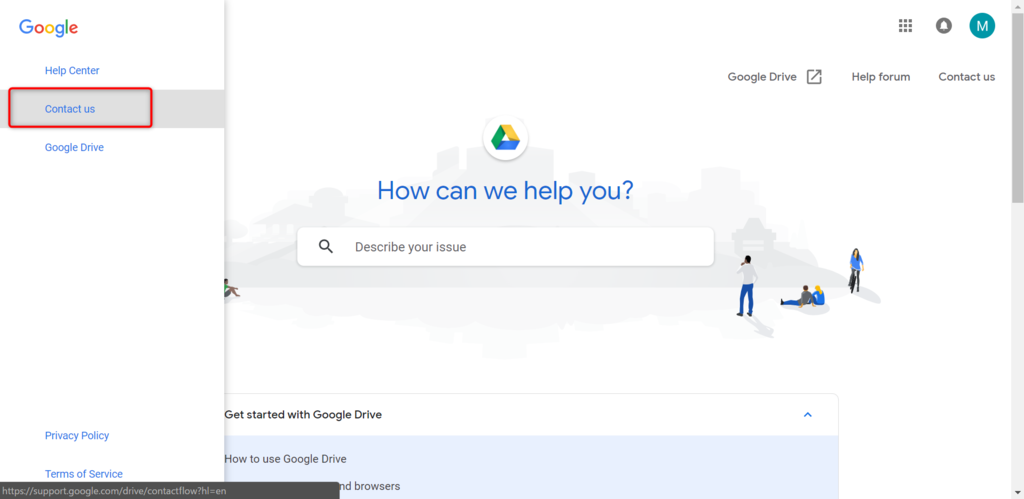1024x499 pixels.
Task: Click the Google Drive triangle logo
Action: (505, 137)
